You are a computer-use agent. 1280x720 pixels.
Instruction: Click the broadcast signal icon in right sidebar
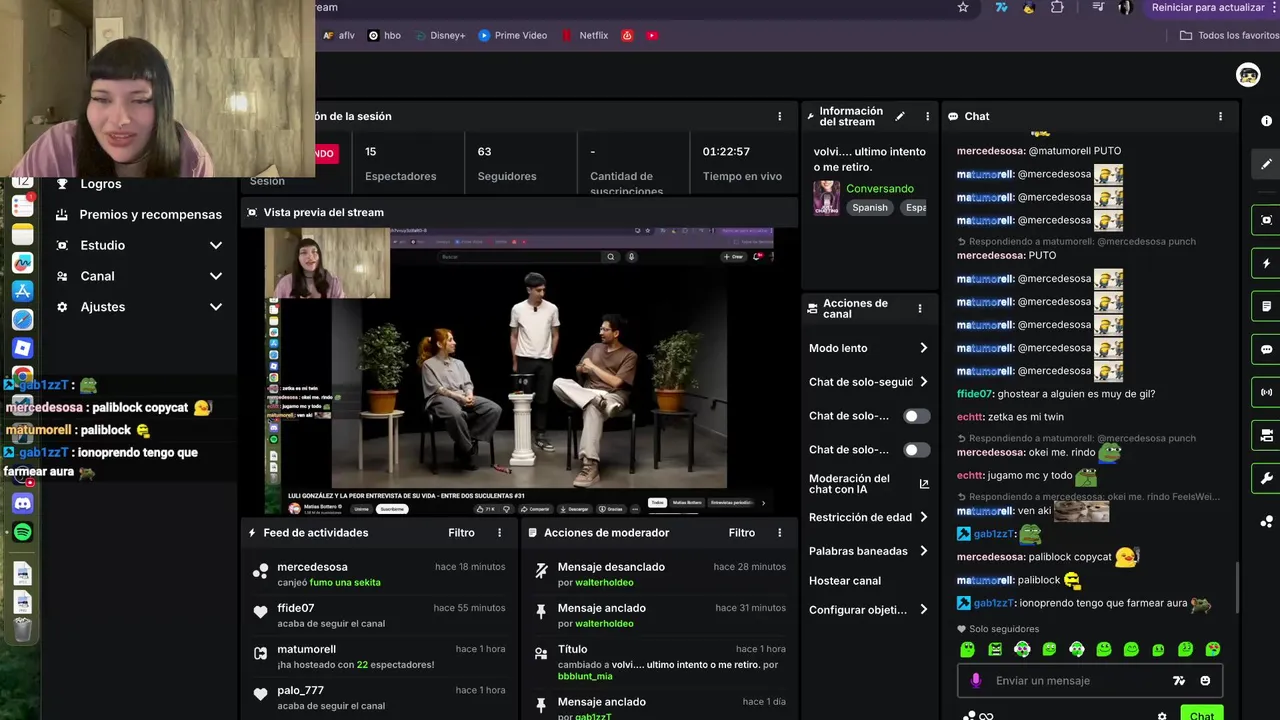click(x=1267, y=392)
